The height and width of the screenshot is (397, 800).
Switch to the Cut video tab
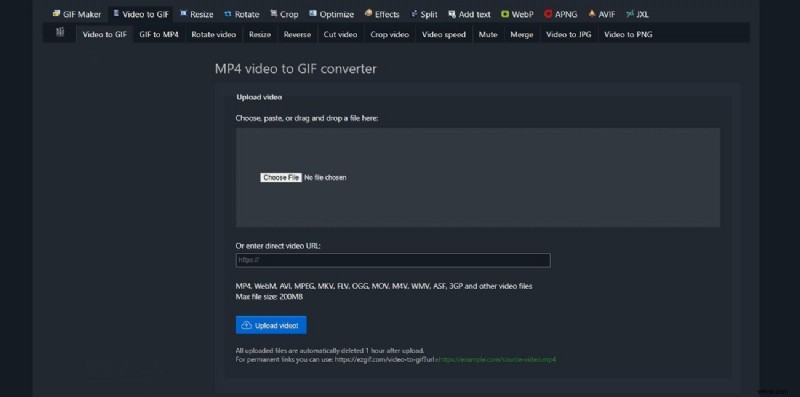(x=340, y=35)
